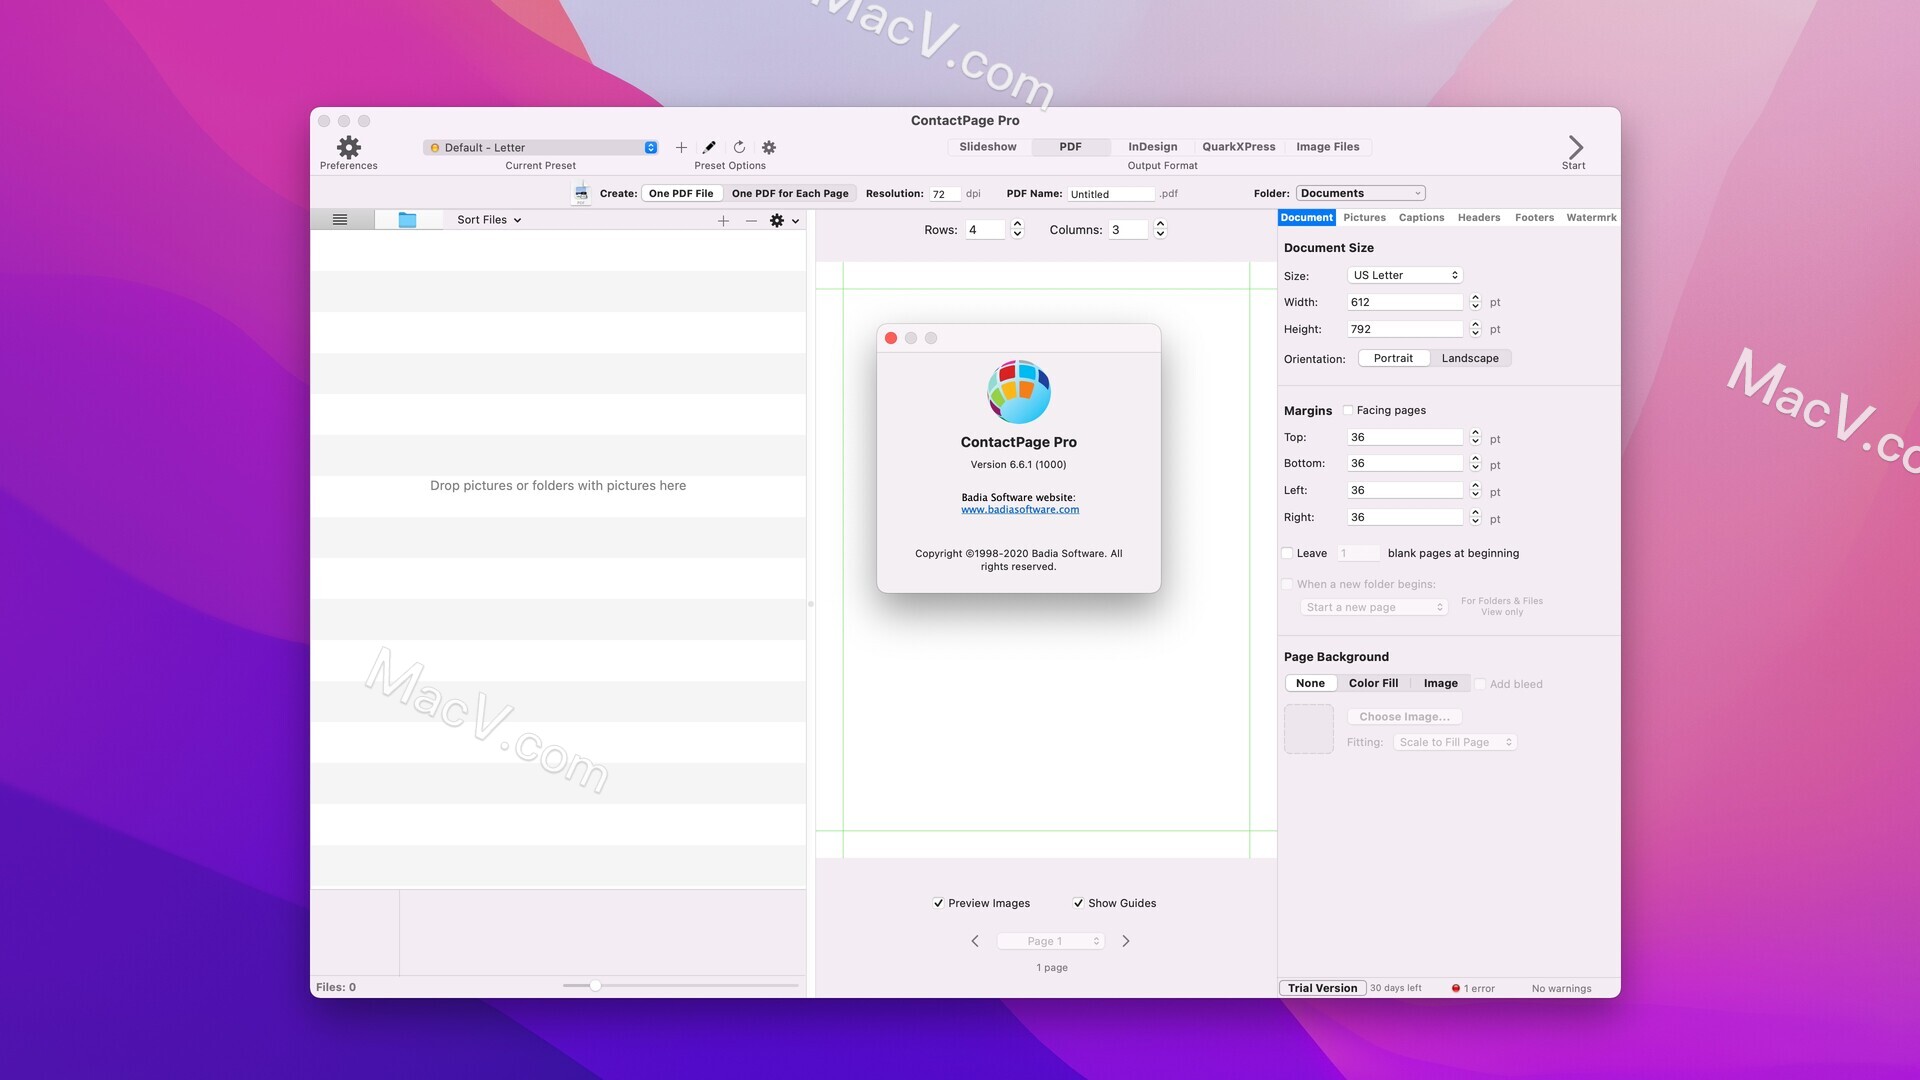Uncheck Preview Images checkbox
This screenshot has height=1080, width=1920.
(938, 903)
